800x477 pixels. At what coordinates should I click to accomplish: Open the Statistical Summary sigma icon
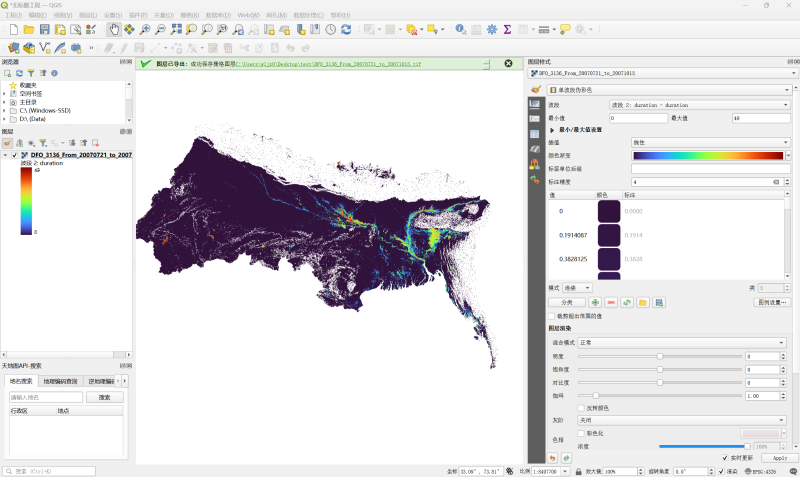(x=507, y=30)
